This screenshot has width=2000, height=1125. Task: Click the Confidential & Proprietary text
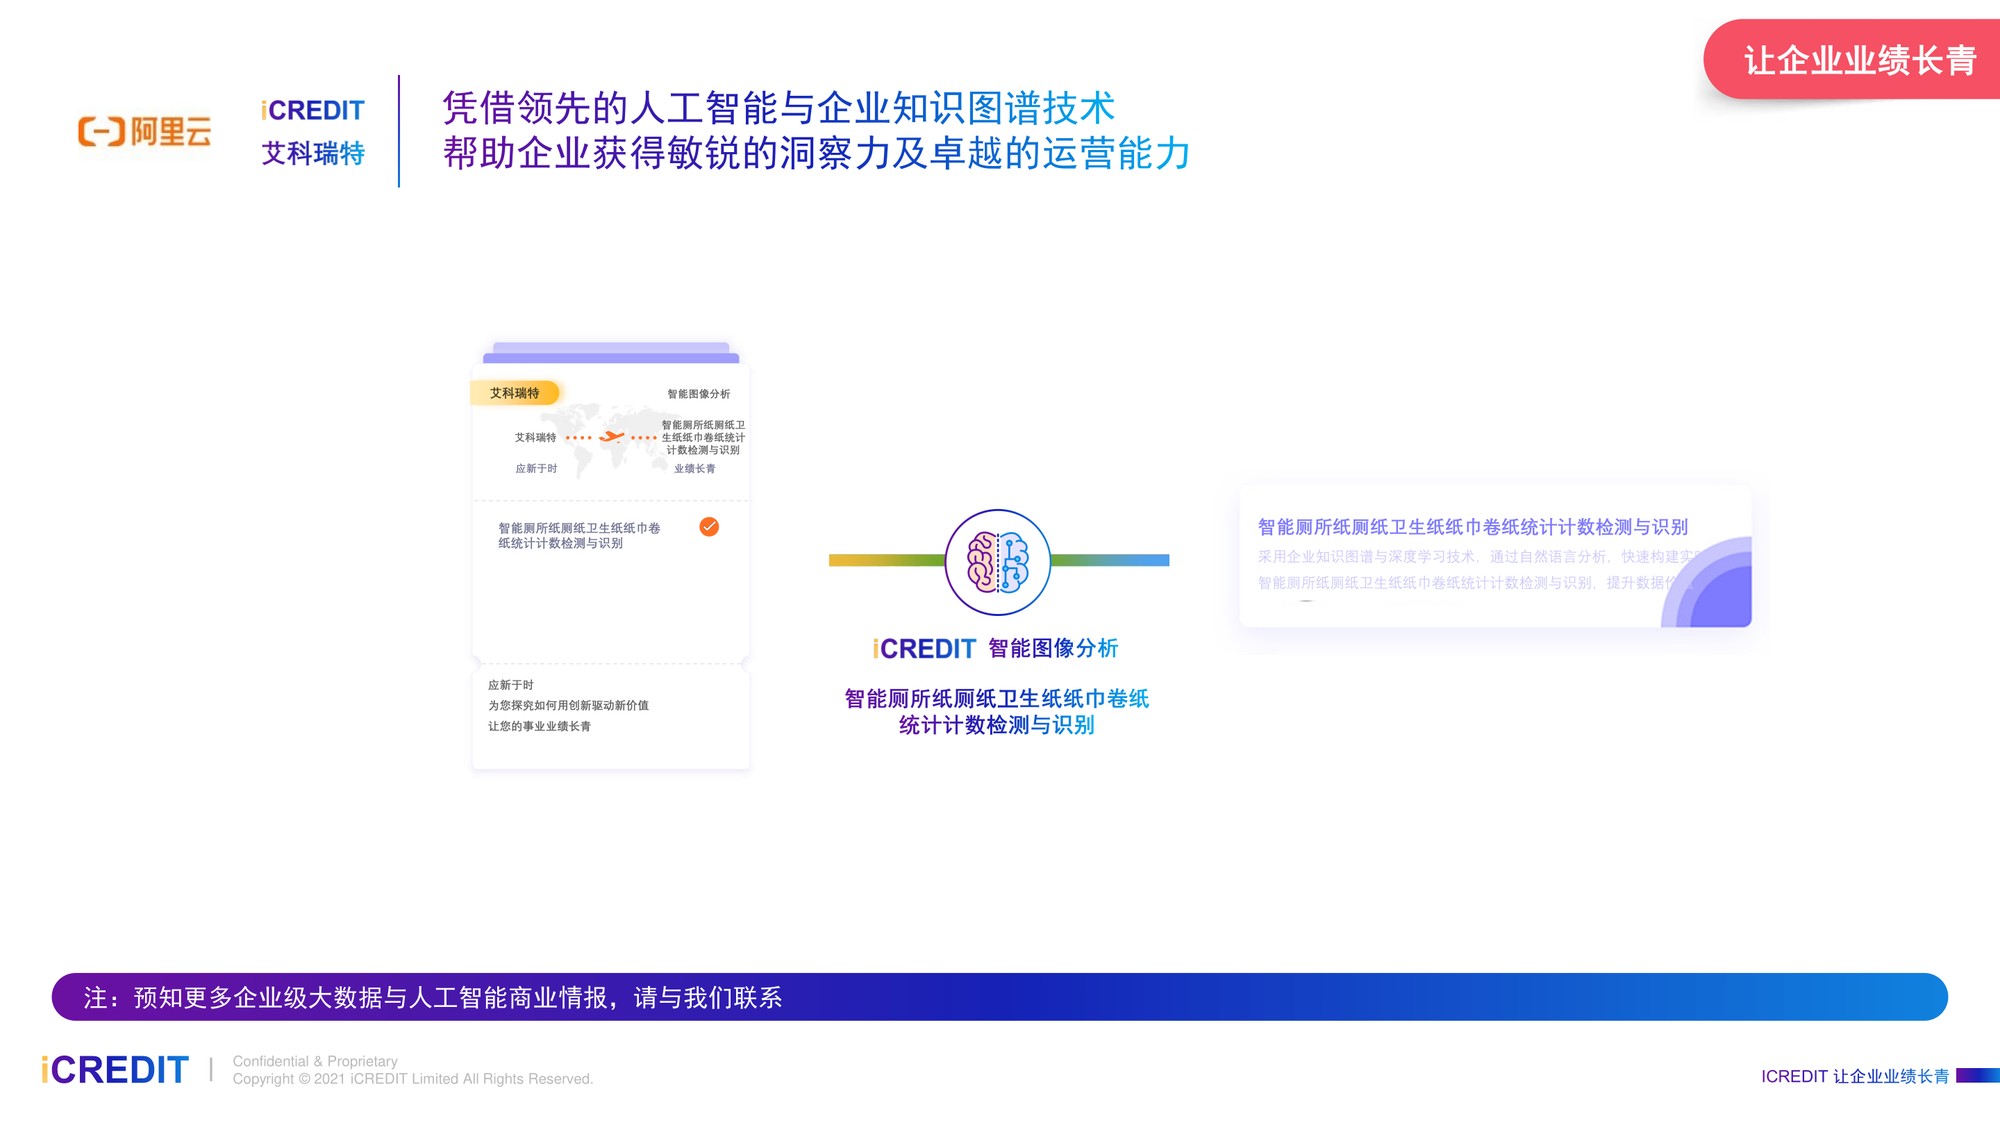pos(315,1061)
